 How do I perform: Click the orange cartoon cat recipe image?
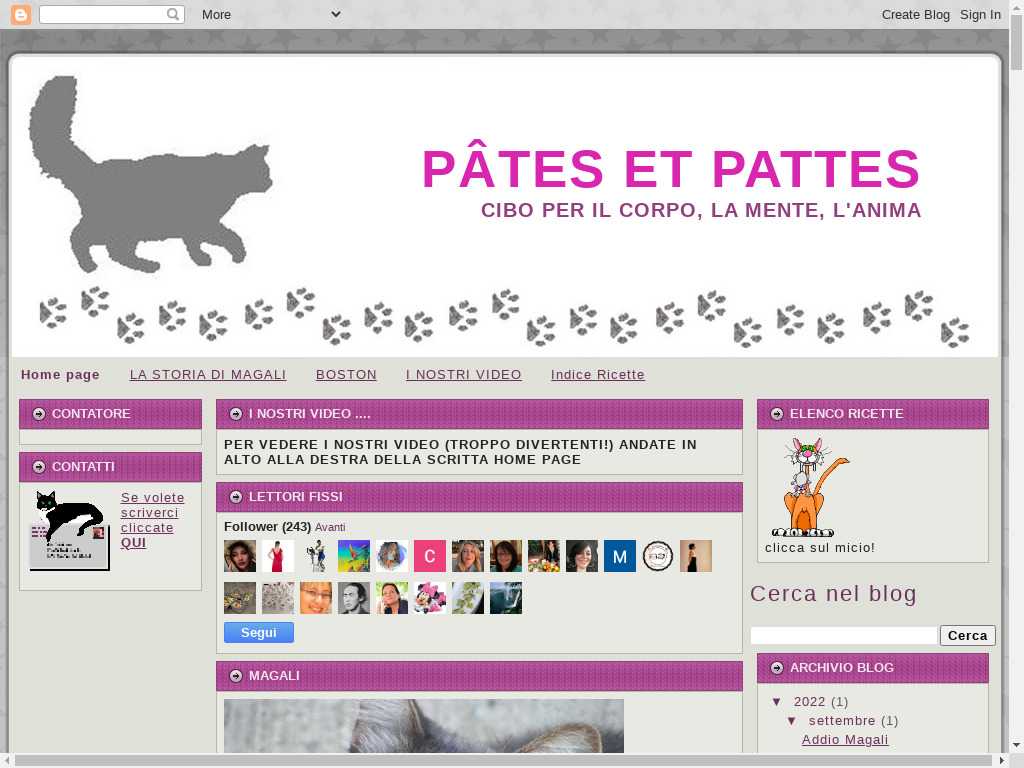pyautogui.click(x=809, y=488)
